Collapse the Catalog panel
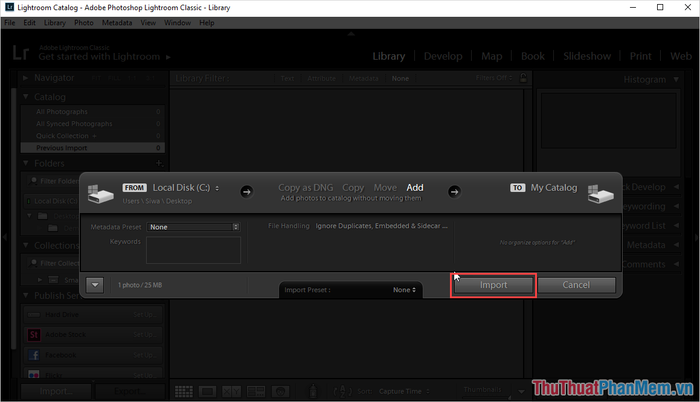Viewport: 700px width, 402px height. click(25, 96)
